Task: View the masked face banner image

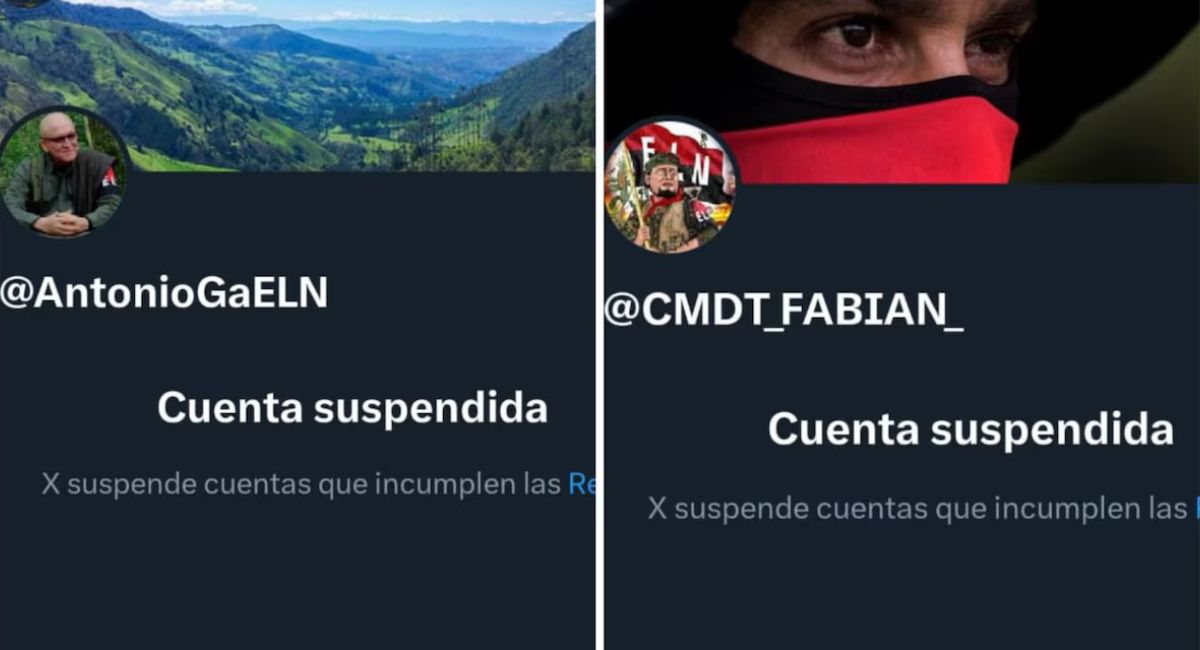Action: click(902, 91)
